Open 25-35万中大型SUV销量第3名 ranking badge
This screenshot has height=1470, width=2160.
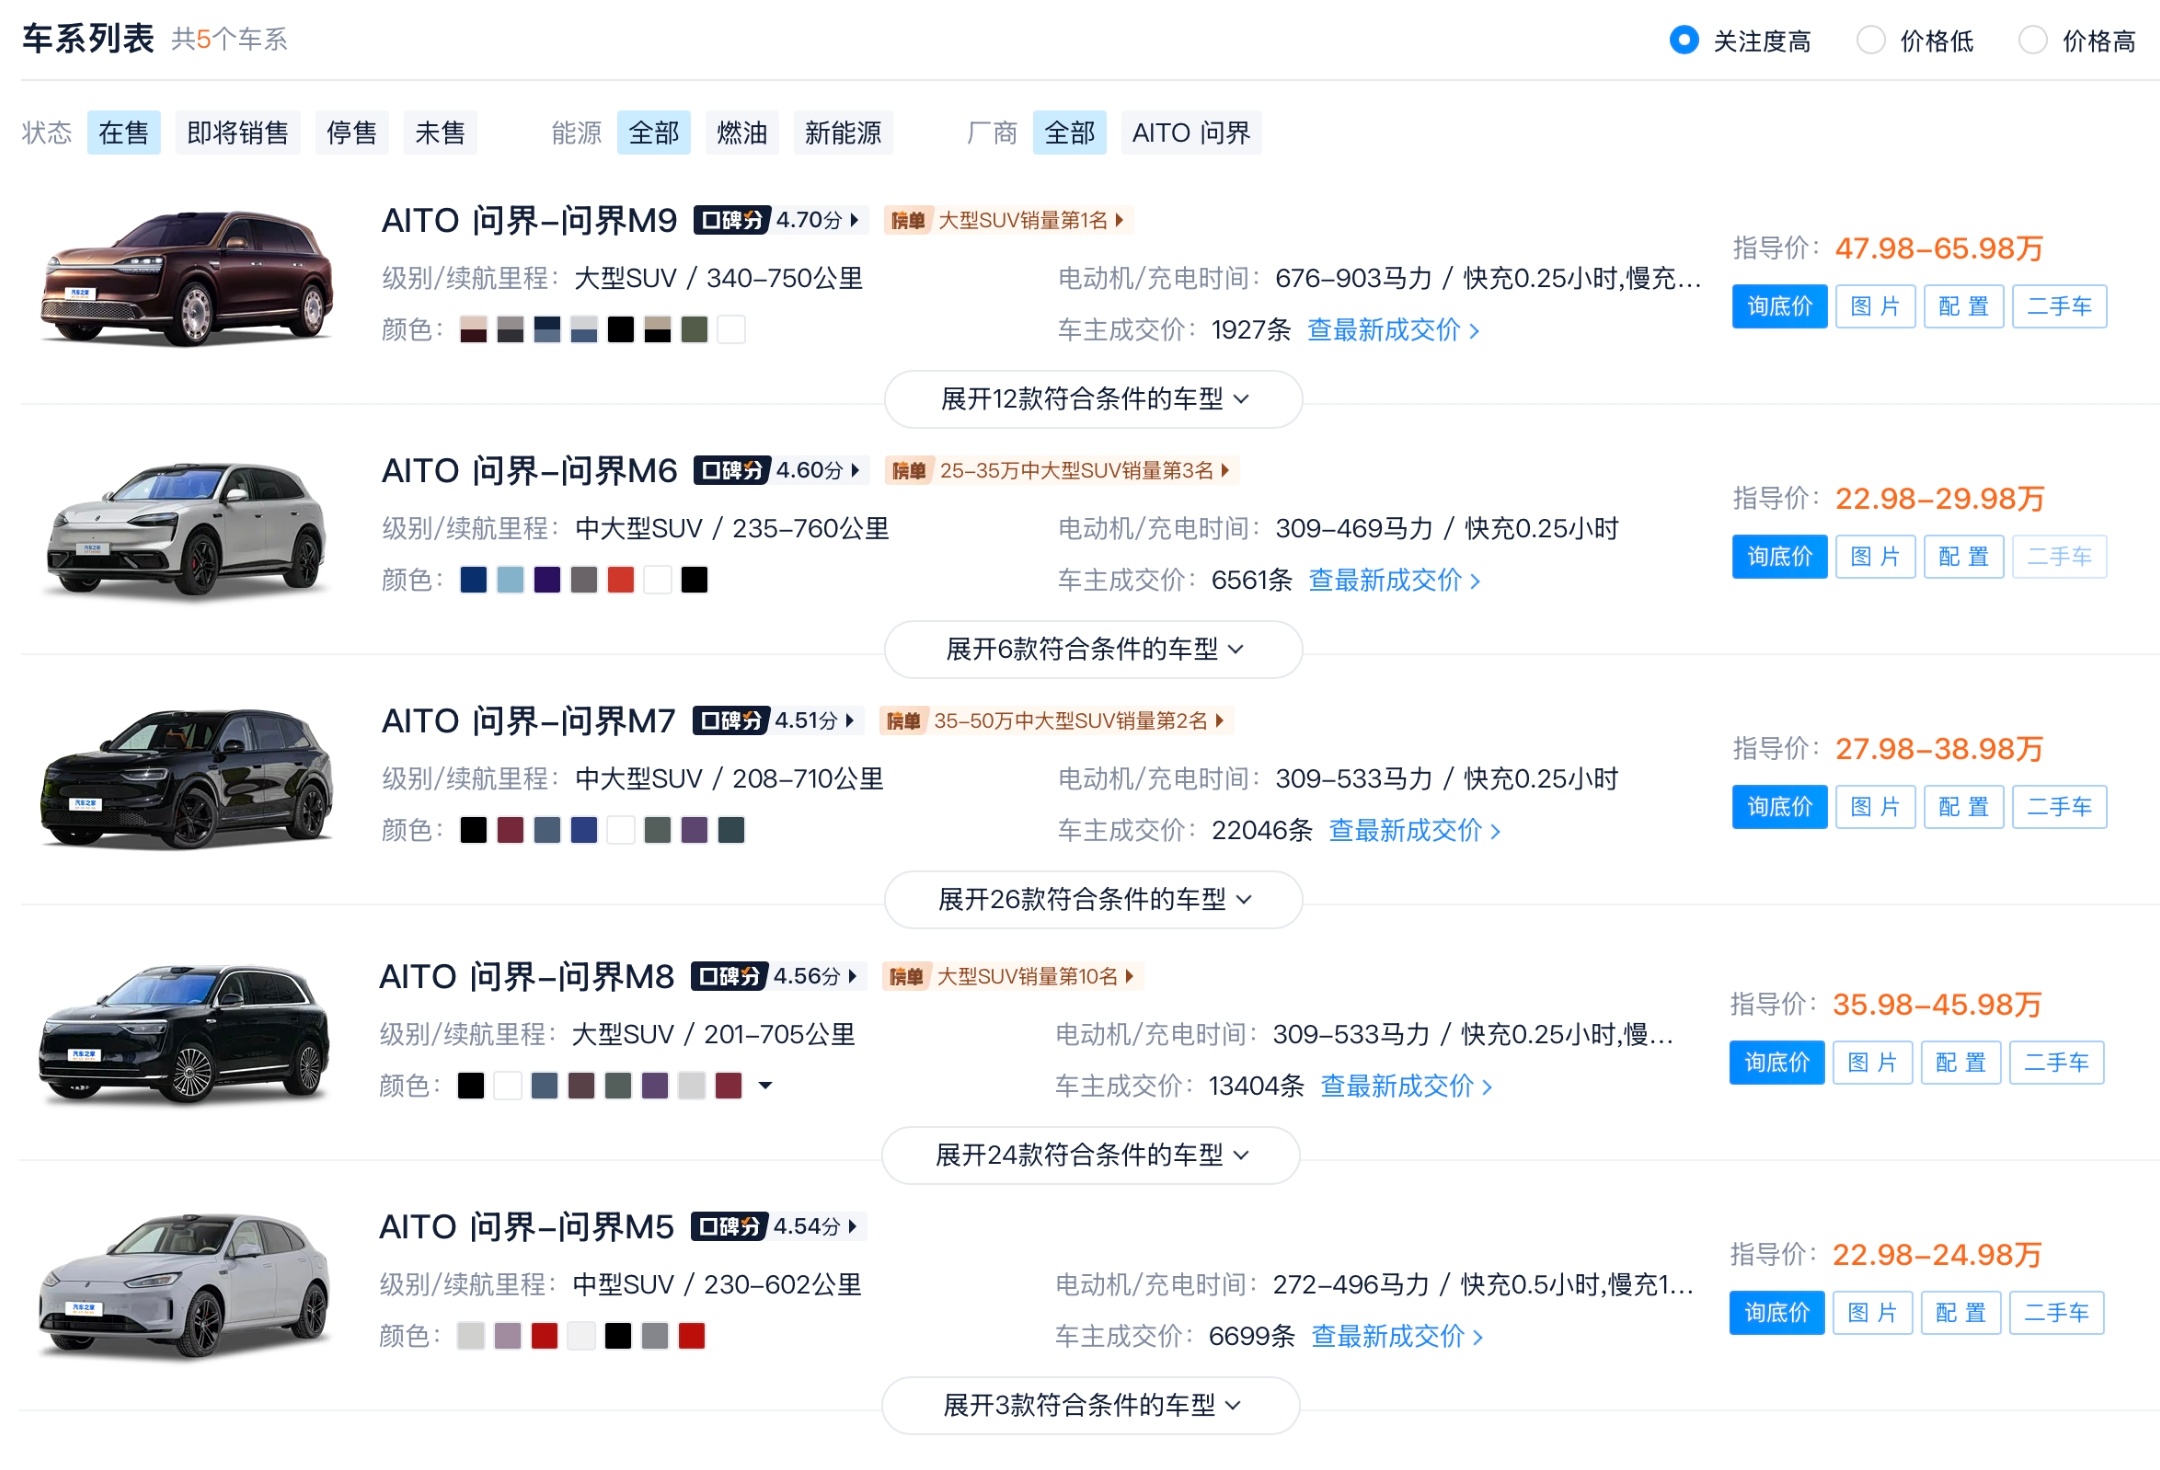click(1061, 470)
